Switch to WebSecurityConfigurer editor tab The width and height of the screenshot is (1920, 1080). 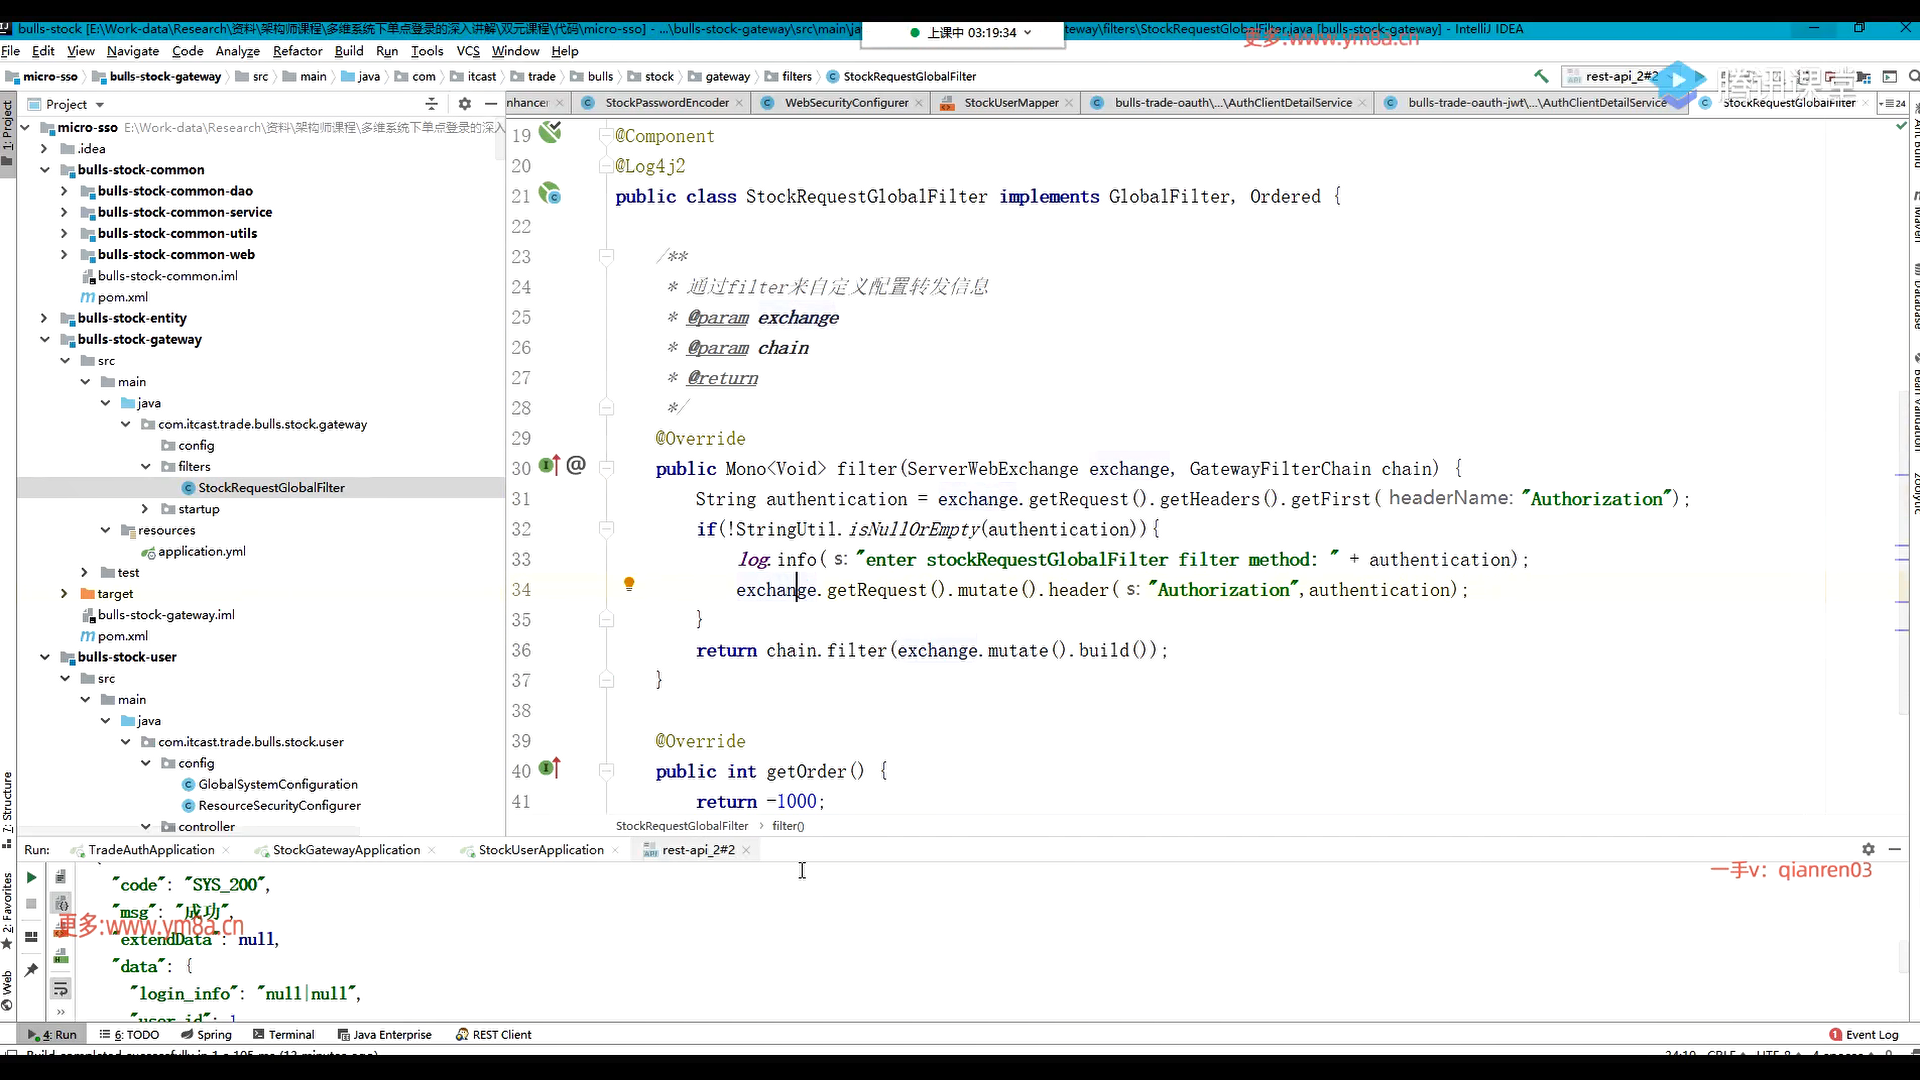coord(845,103)
